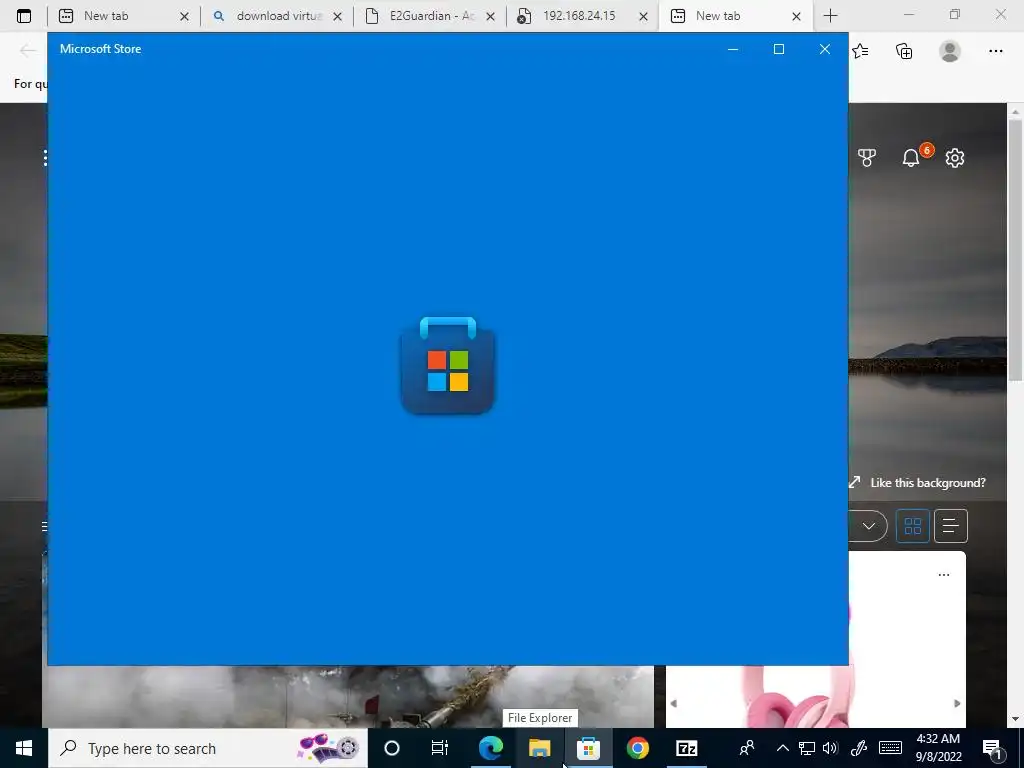
Task: Click the Edge page scrollbar thumb
Action: (1015, 250)
